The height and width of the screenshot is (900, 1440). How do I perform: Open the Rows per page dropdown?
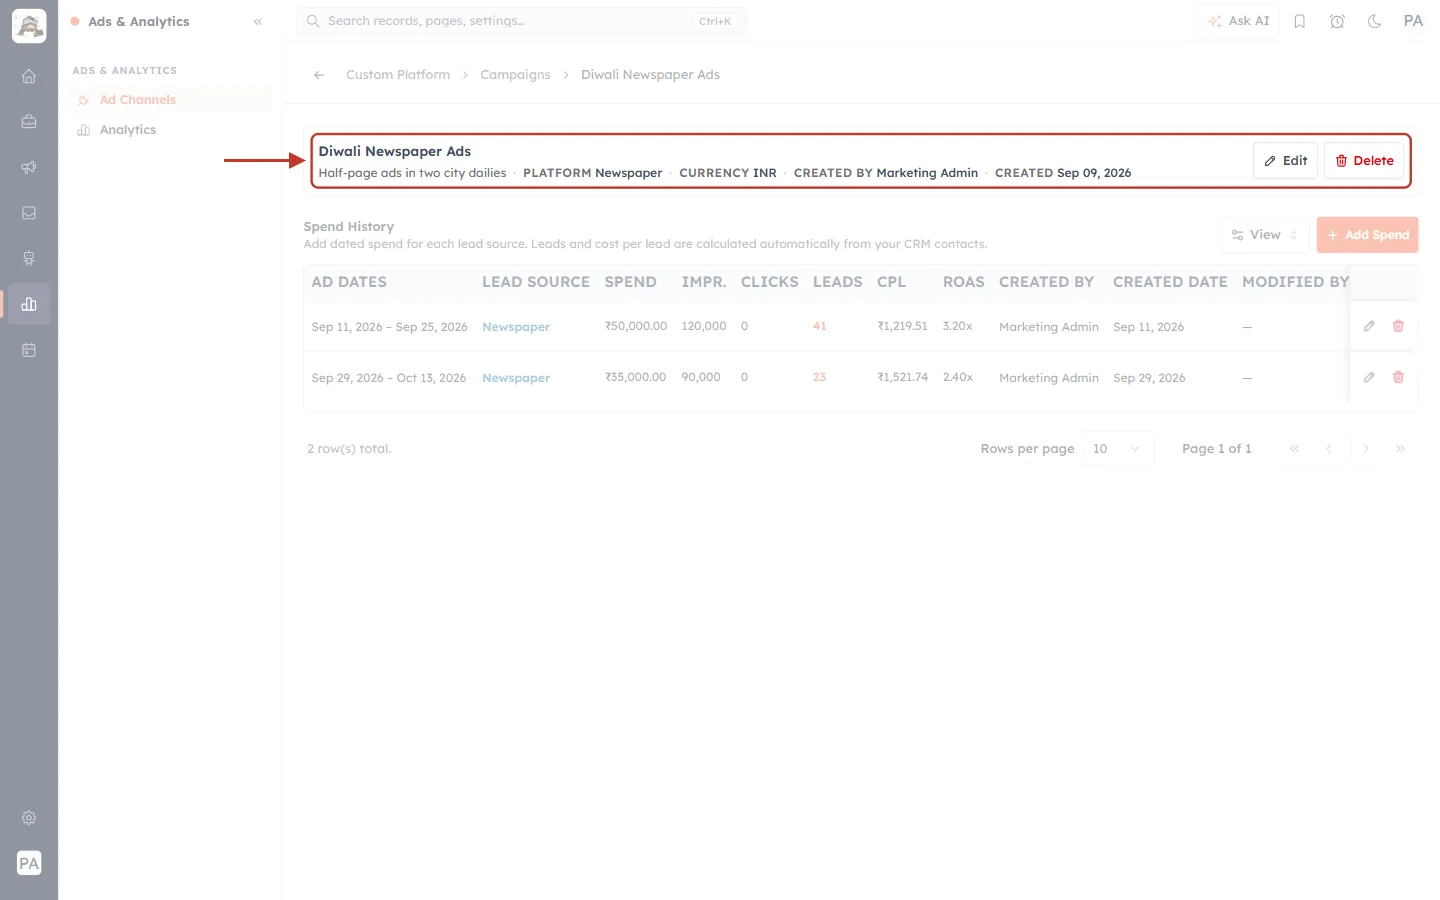tap(1117, 449)
